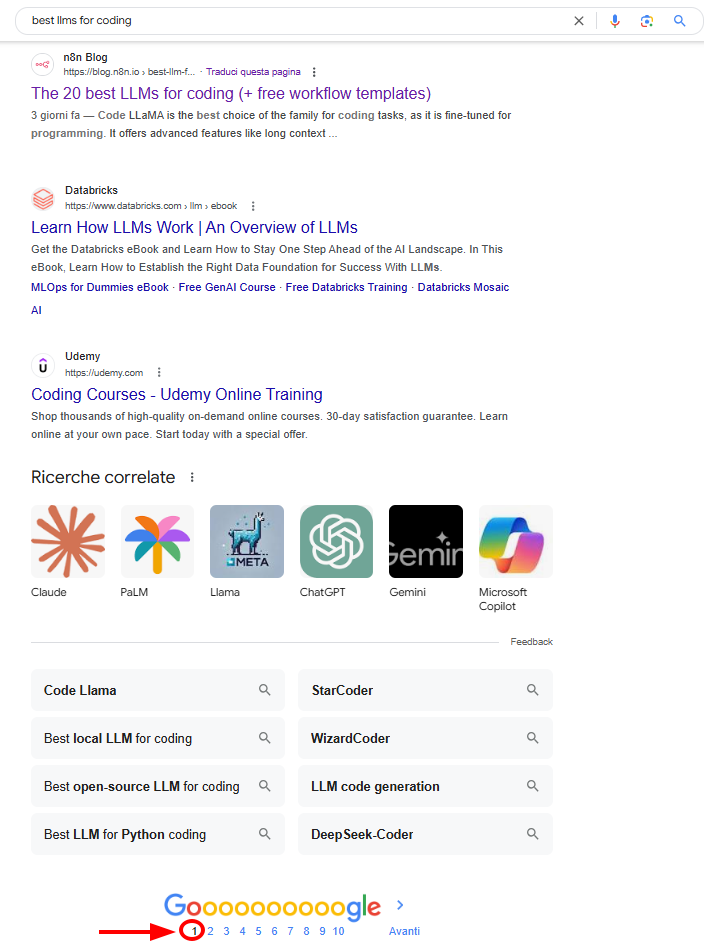Image resolution: width=704 pixels, height=941 pixels.
Task: Open three-dot menu next to Databricks result
Action: tap(253, 206)
